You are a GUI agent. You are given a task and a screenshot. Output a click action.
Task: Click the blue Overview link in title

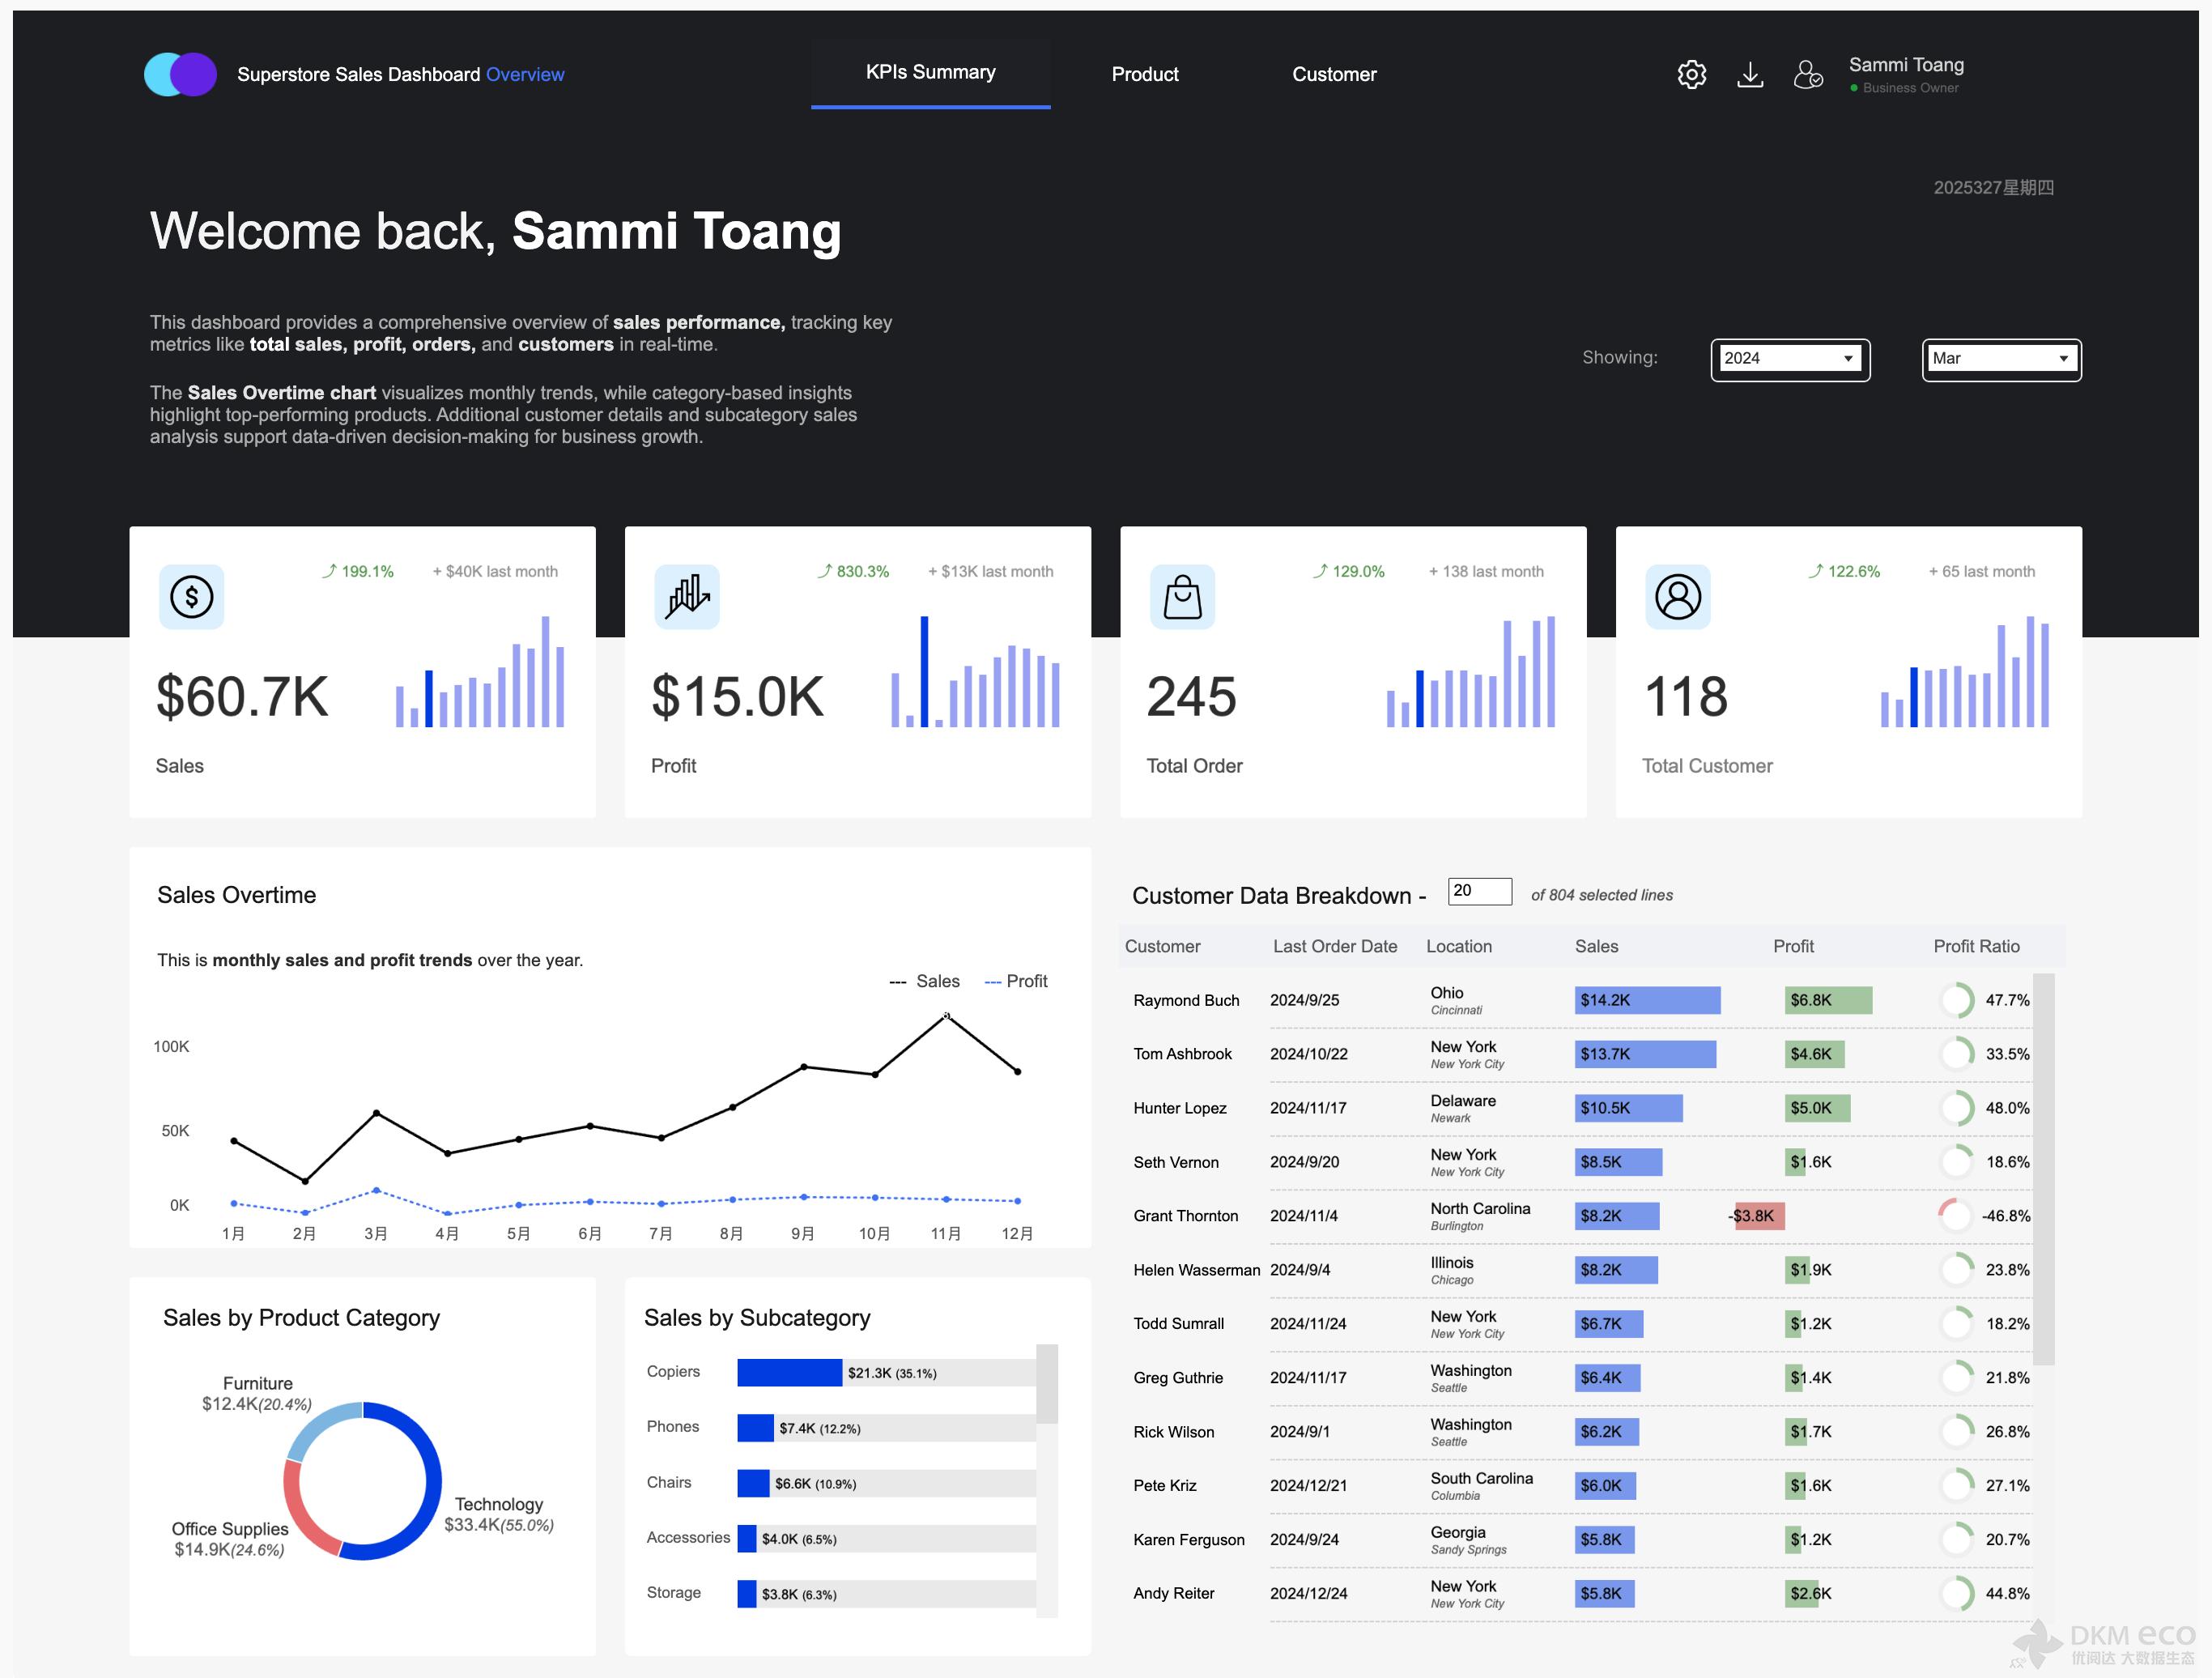525,75
